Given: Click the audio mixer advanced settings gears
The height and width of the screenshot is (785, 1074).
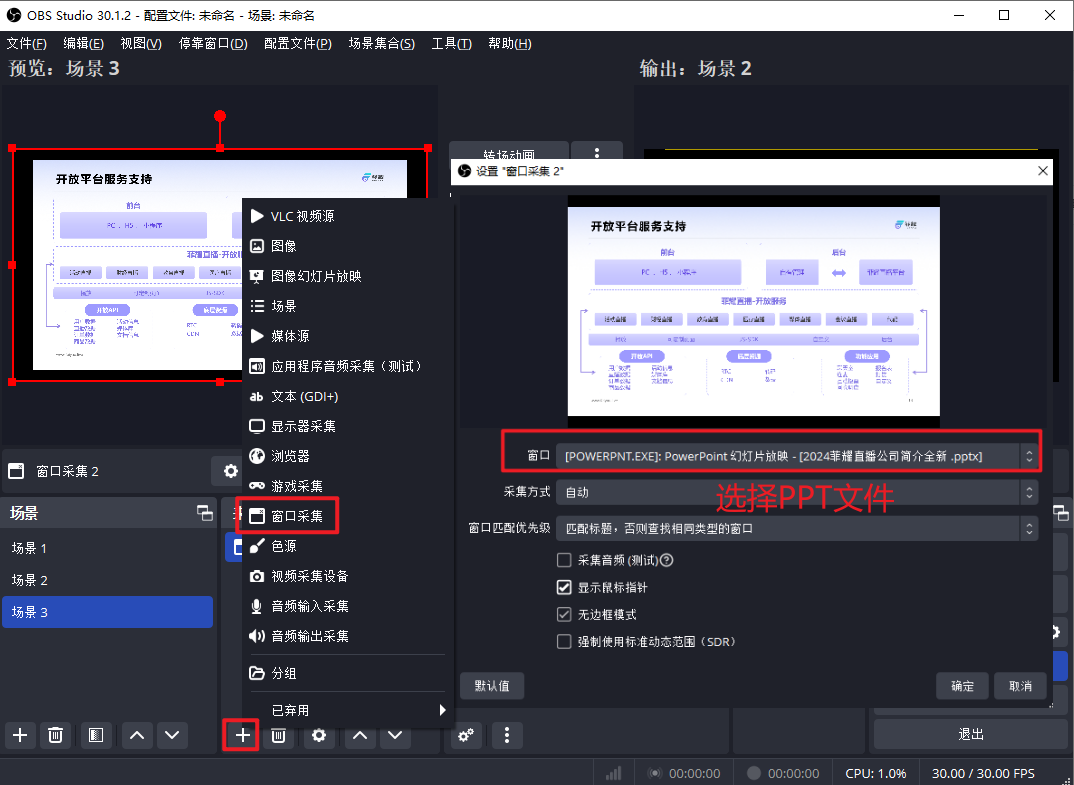Looking at the screenshot, I should (x=465, y=736).
